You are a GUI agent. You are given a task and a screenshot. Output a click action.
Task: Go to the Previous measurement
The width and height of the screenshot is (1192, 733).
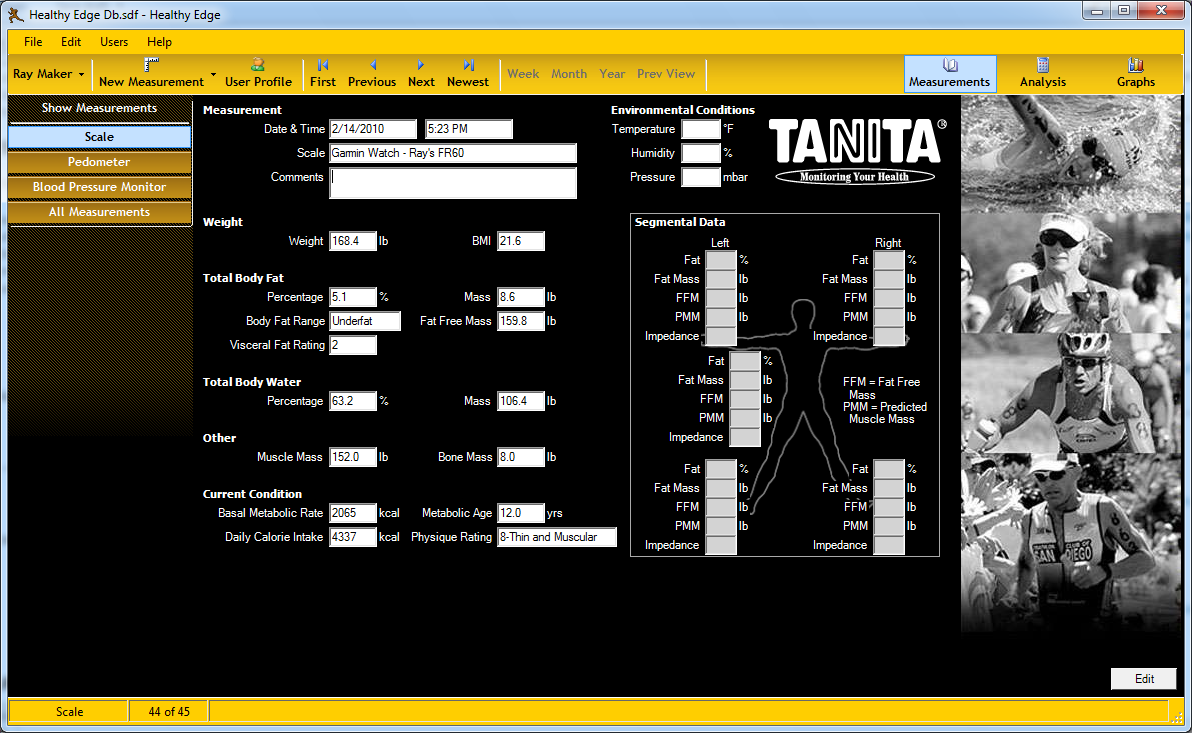pos(372,74)
